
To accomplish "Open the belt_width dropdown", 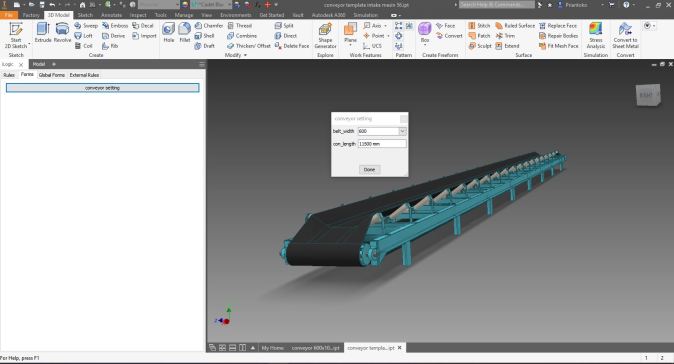I will tap(402, 131).
